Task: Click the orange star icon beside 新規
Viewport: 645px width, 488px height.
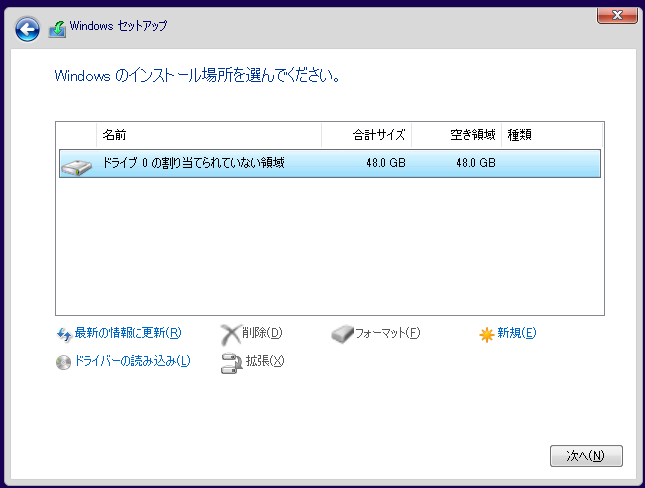Action: tap(487, 334)
